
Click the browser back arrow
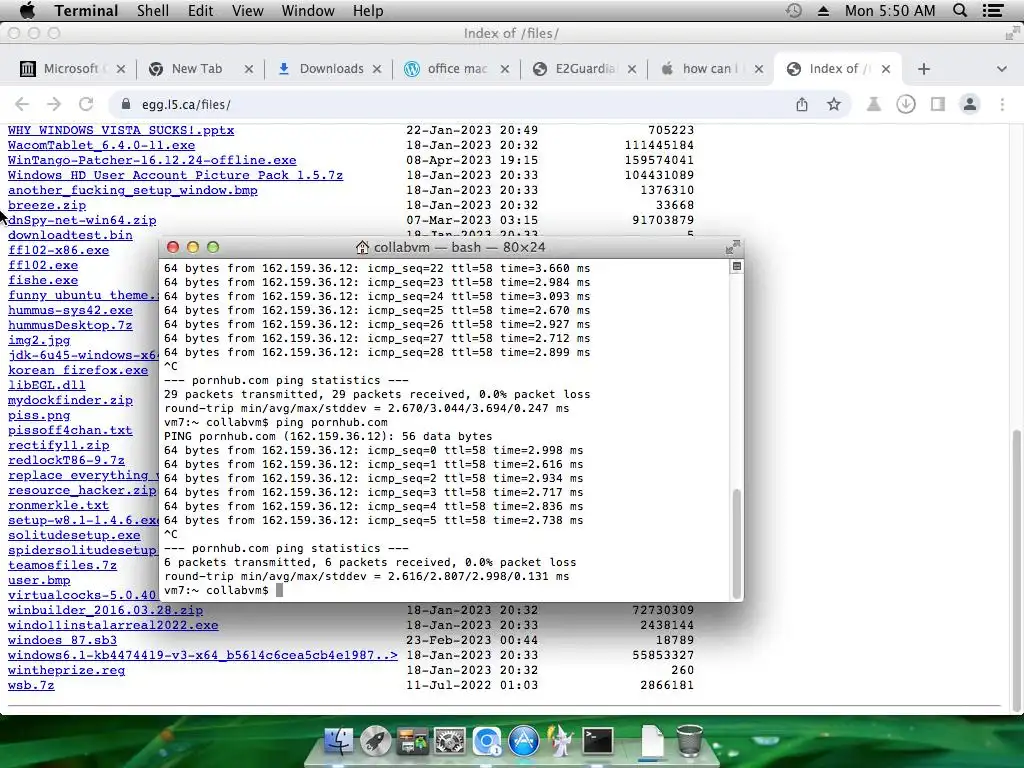(22, 104)
